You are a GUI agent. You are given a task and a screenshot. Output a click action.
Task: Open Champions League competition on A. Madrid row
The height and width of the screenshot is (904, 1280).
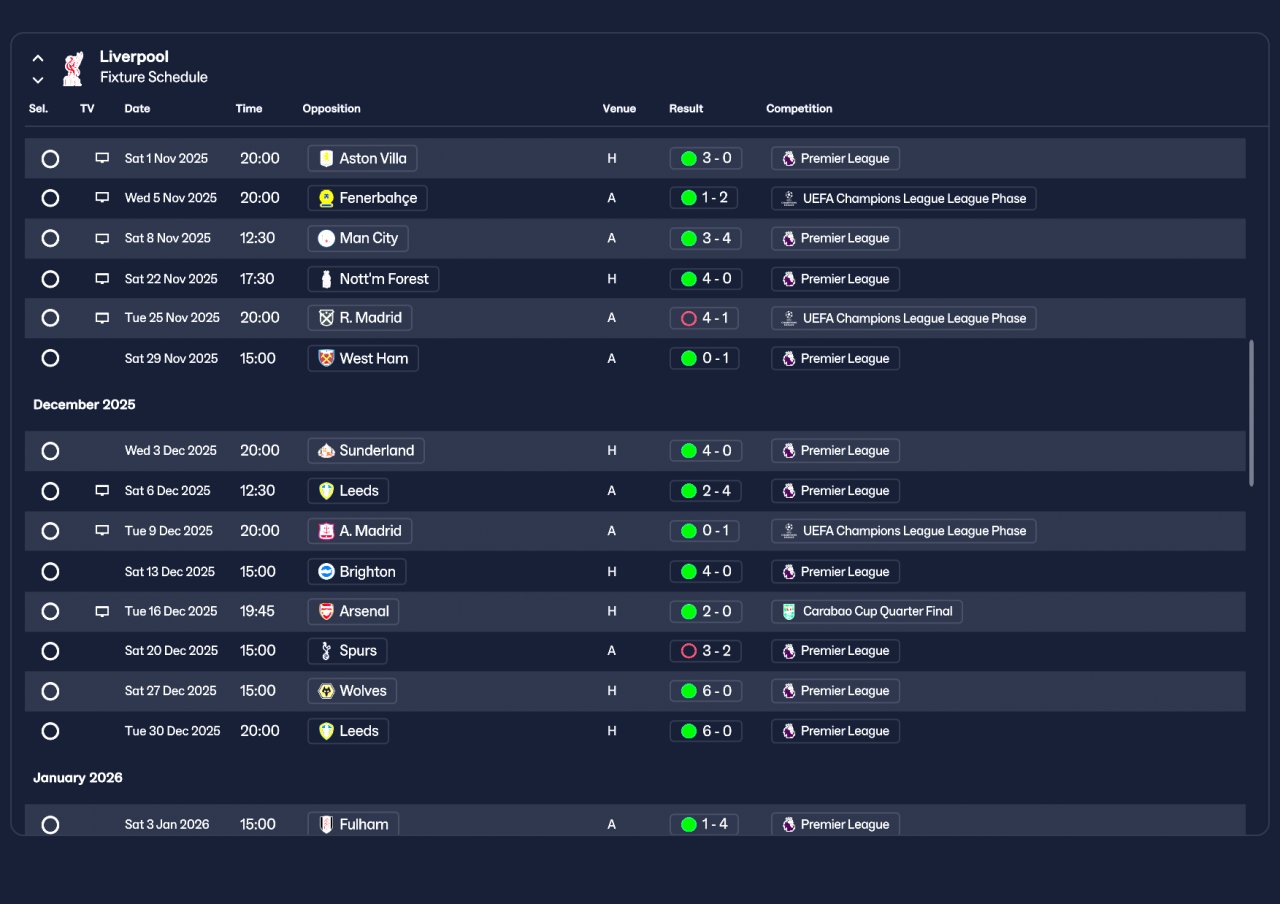904,531
